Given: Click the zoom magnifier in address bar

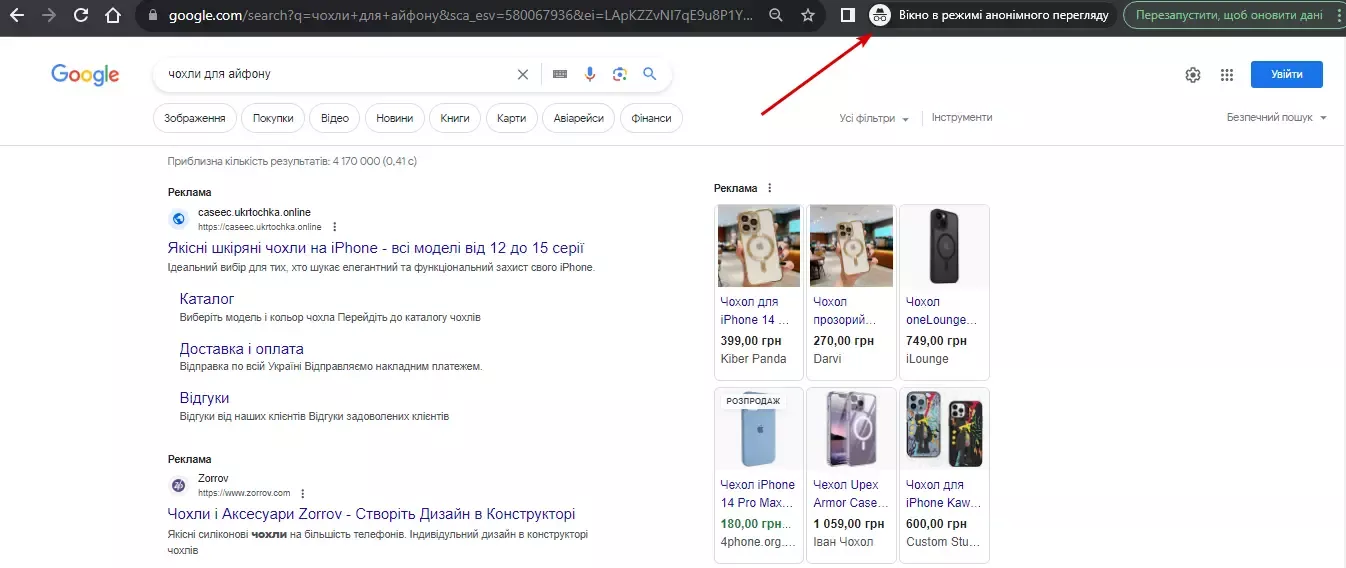Looking at the screenshot, I should [x=776, y=16].
